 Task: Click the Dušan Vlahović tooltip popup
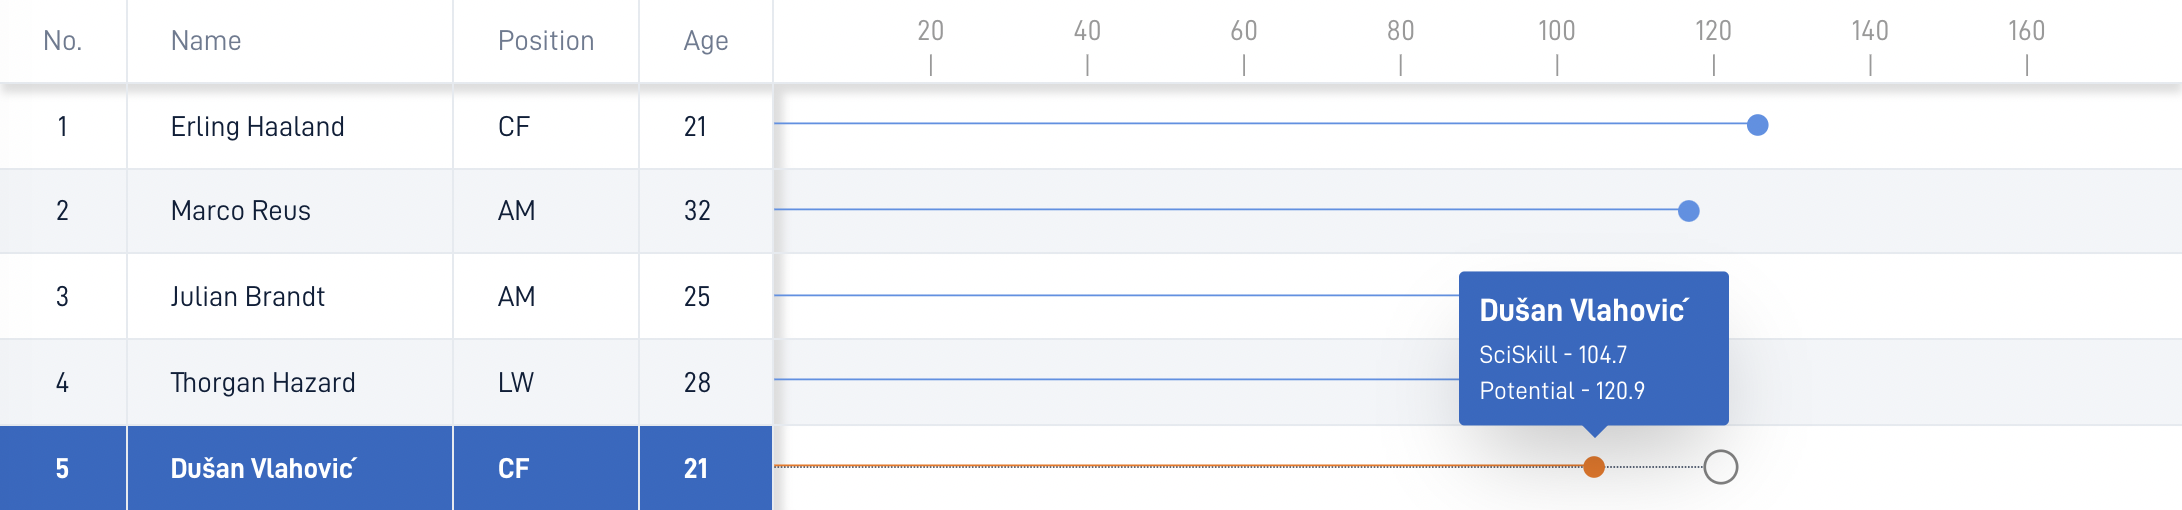tap(1594, 348)
